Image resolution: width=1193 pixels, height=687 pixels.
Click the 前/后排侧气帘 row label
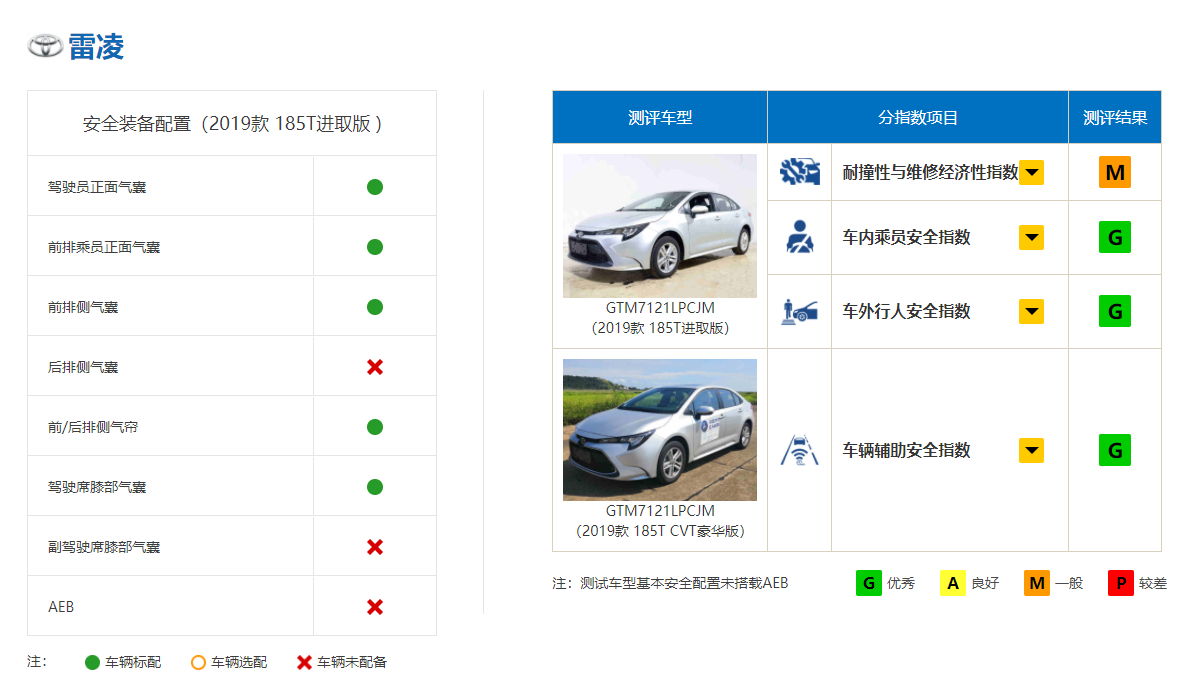(93, 428)
